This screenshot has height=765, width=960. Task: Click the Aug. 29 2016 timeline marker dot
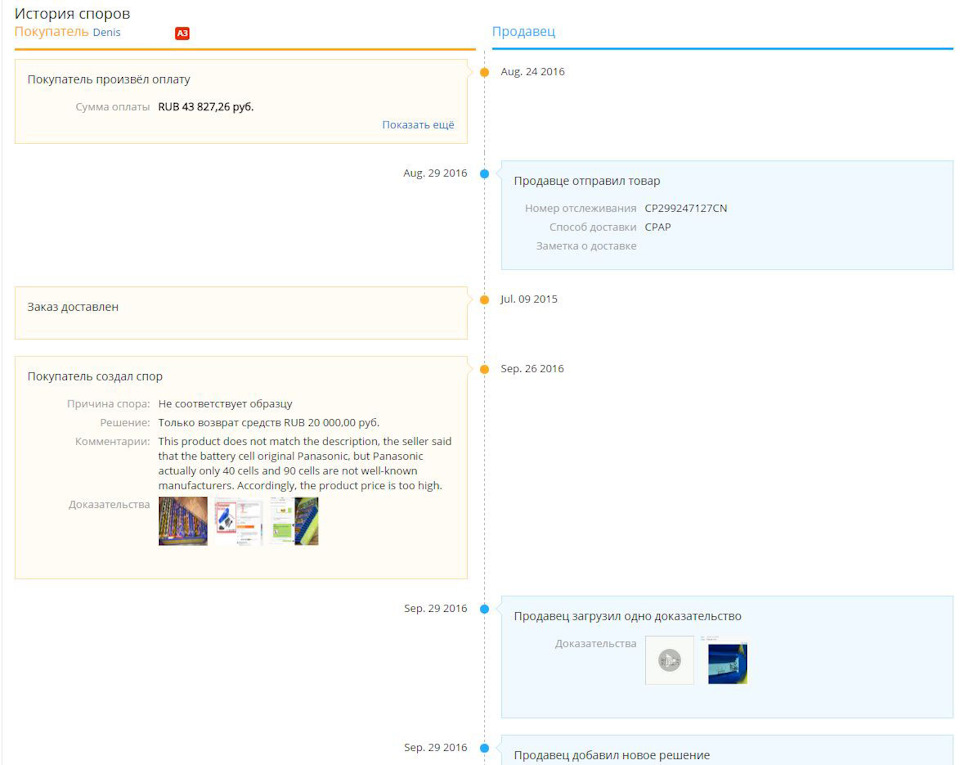(x=484, y=174)
